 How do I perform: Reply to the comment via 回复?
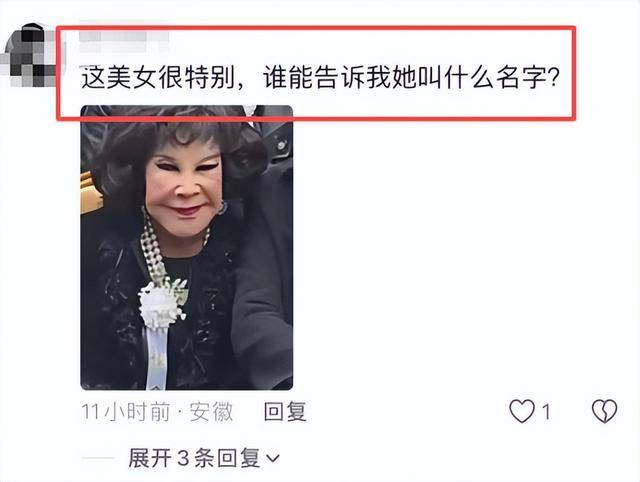[x=285, y=411]
